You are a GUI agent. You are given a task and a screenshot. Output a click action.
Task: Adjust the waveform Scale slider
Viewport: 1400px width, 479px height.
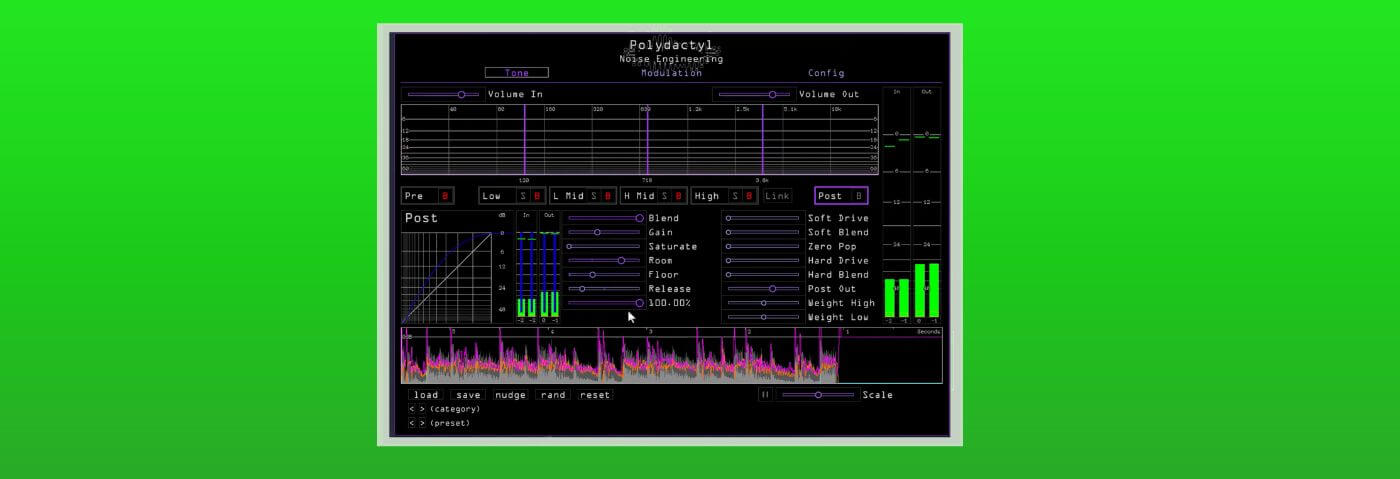click(818, 395)
